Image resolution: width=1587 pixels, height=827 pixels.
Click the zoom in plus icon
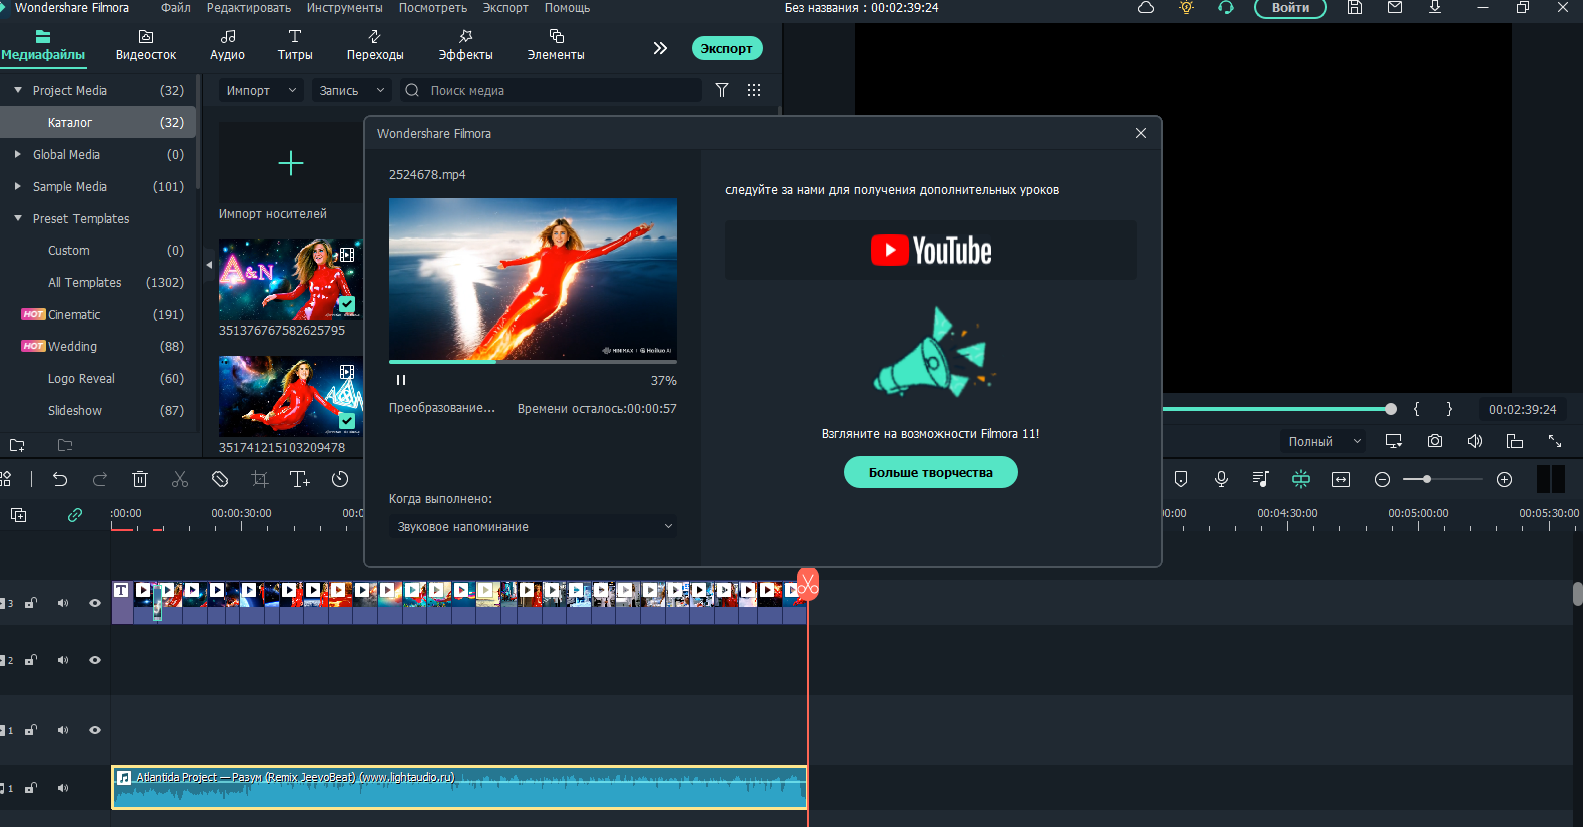pos(1504,480)
